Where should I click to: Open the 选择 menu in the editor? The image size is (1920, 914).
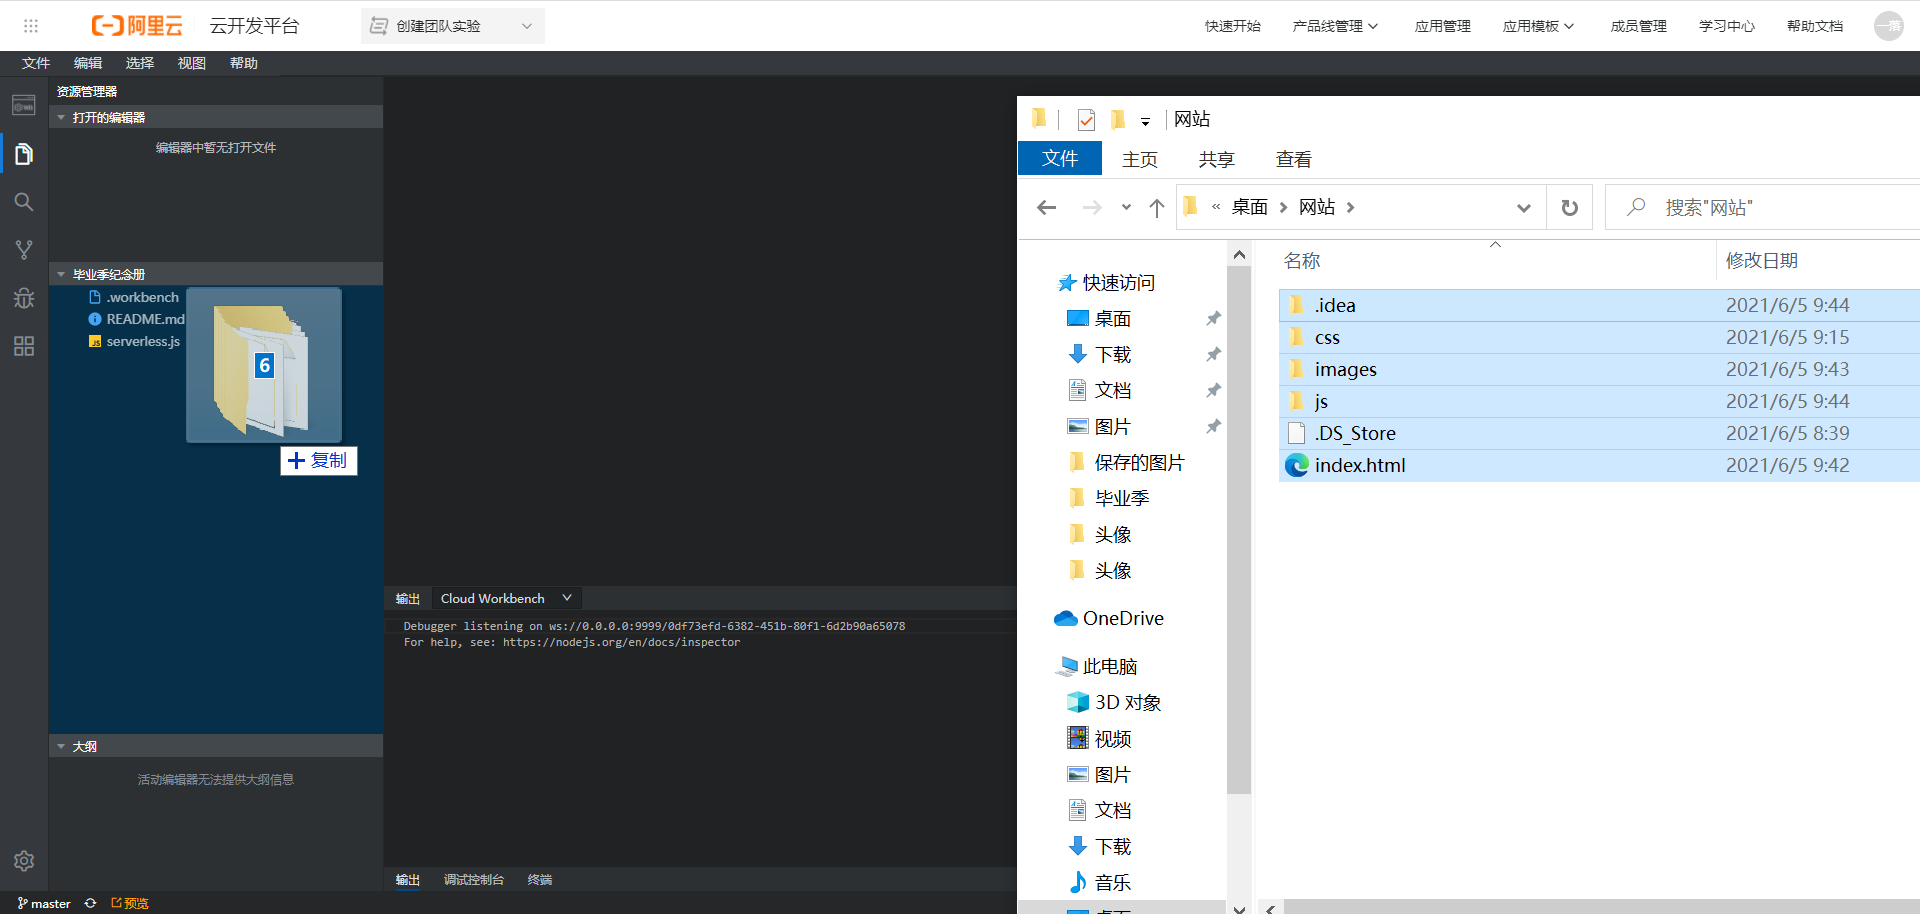140,63
